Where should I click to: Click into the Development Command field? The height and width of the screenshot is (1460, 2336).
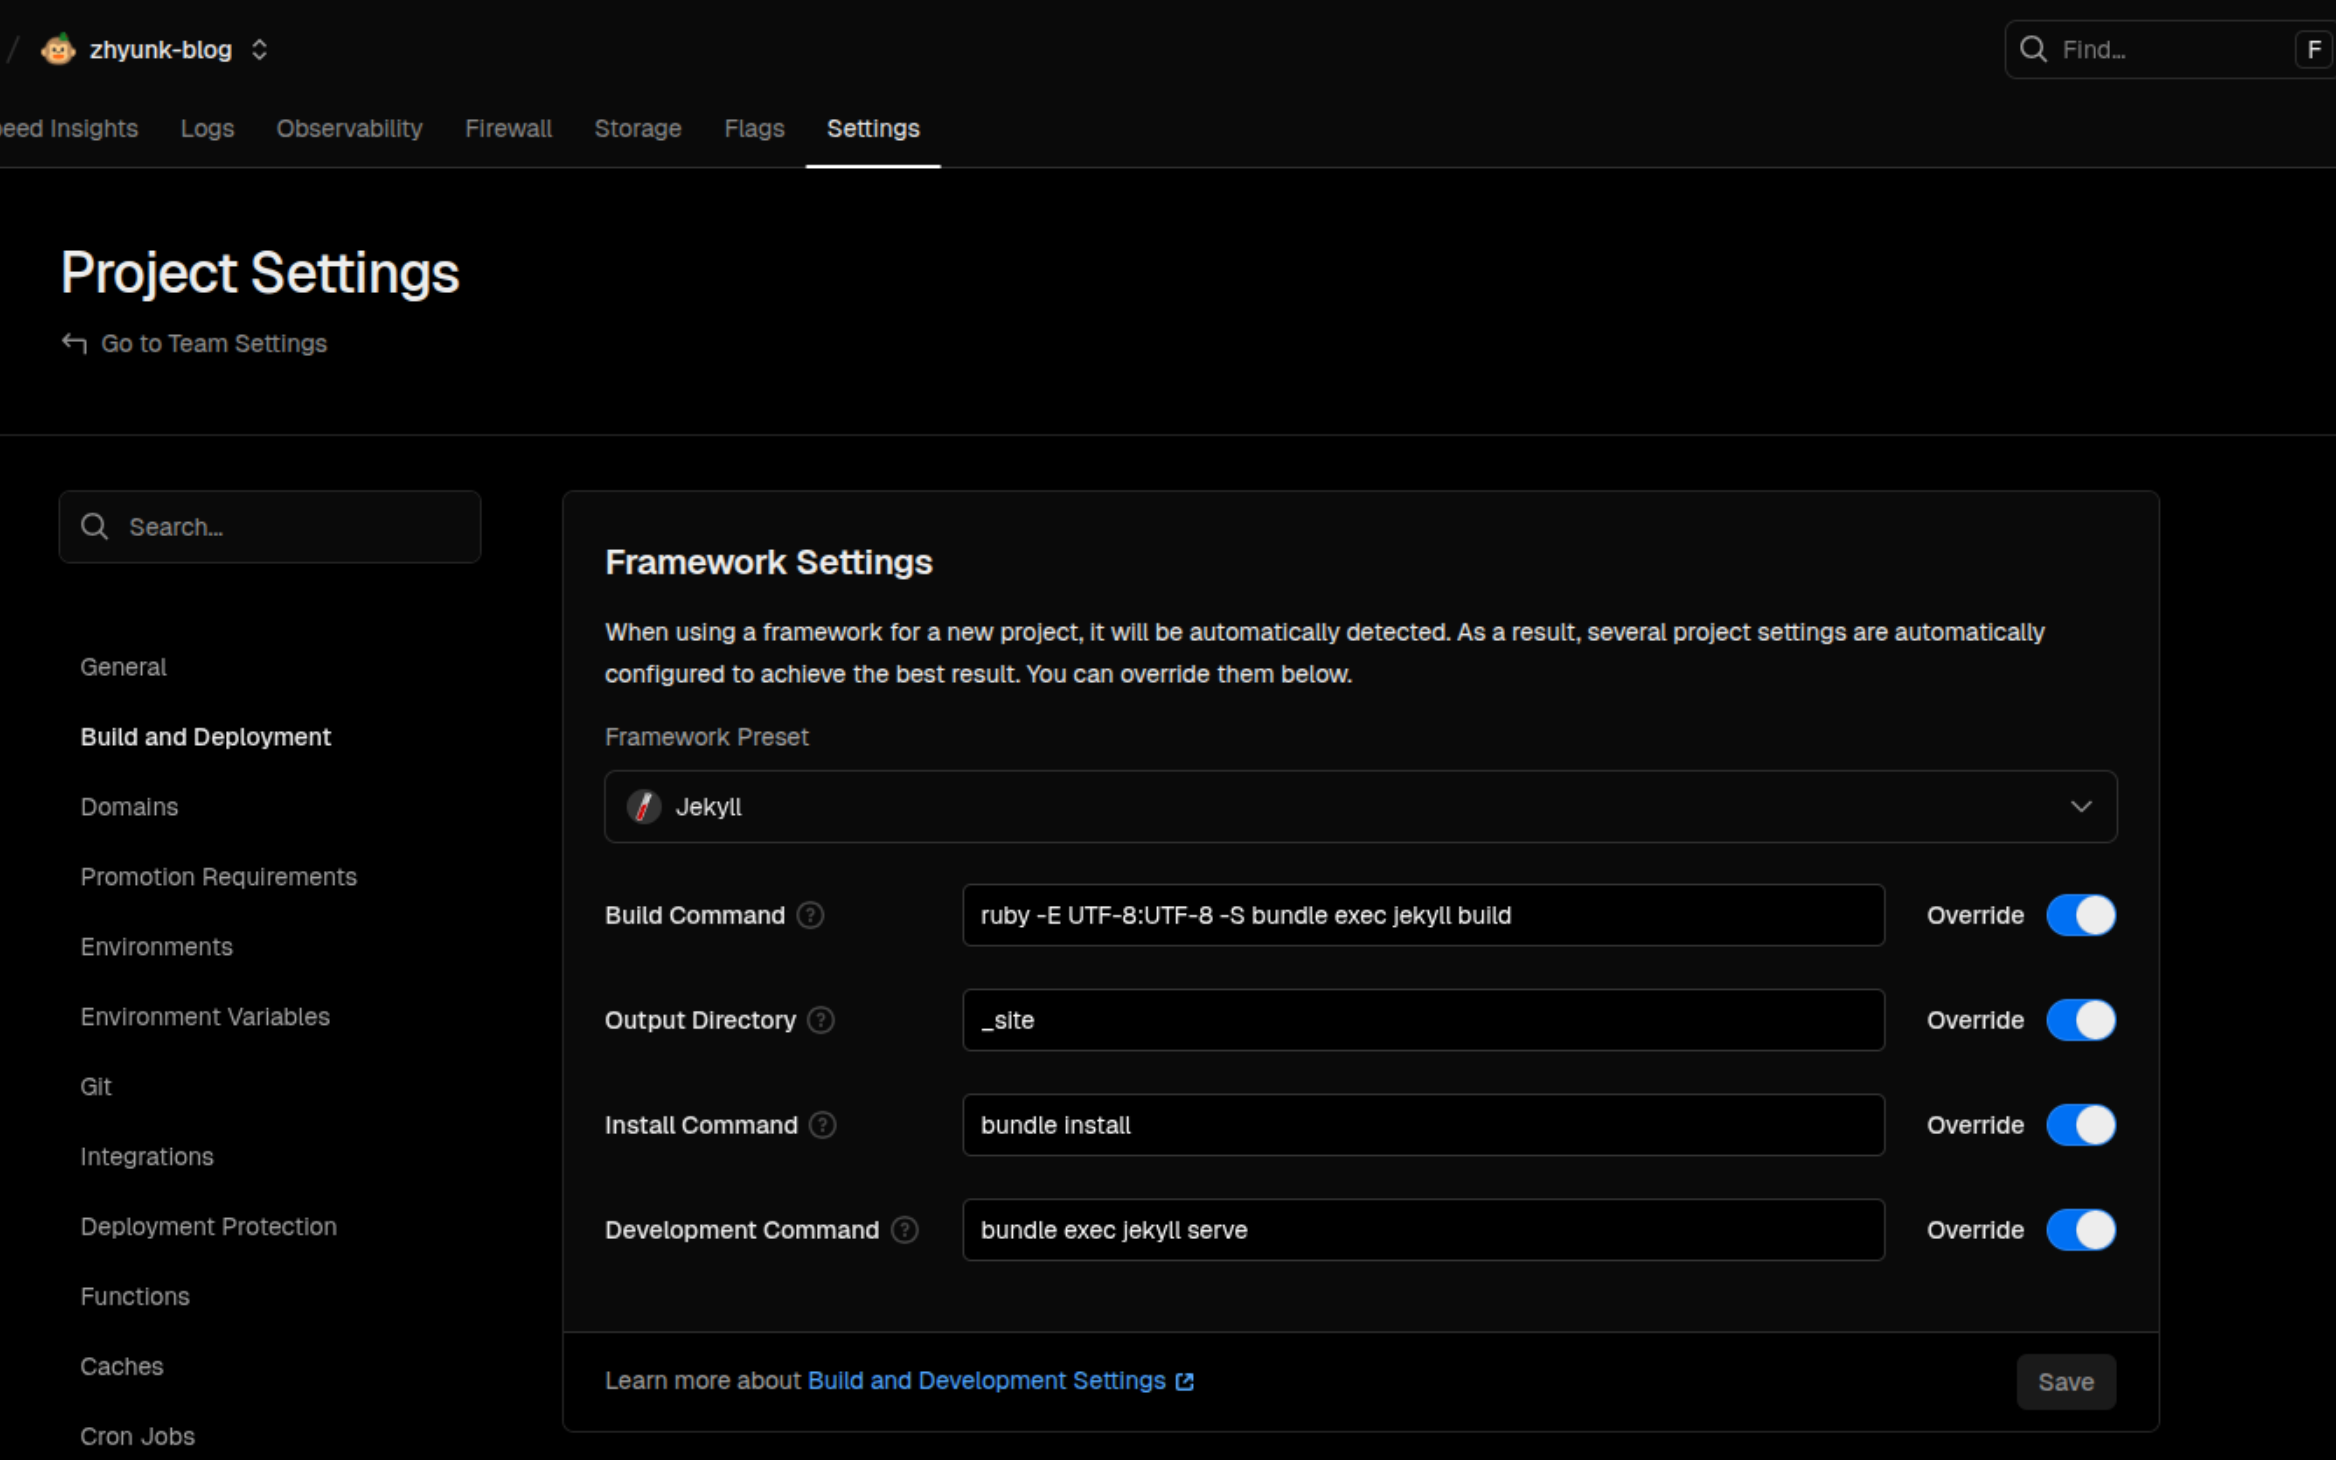pos(1423,1230)
